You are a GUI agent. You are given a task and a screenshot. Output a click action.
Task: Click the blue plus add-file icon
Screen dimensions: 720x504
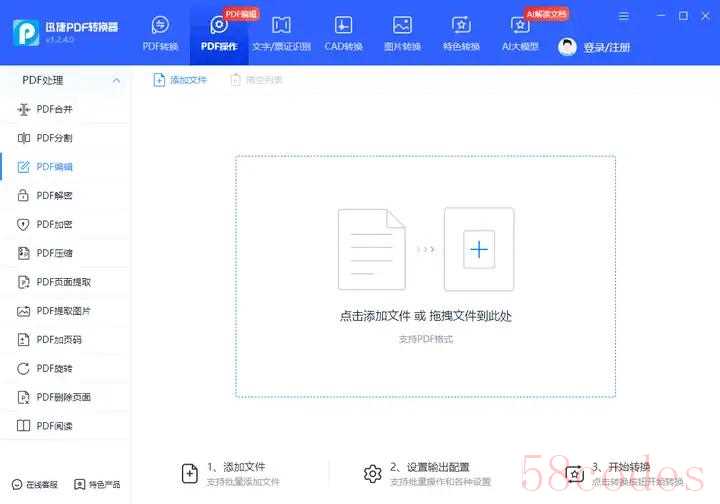point(479,249)
